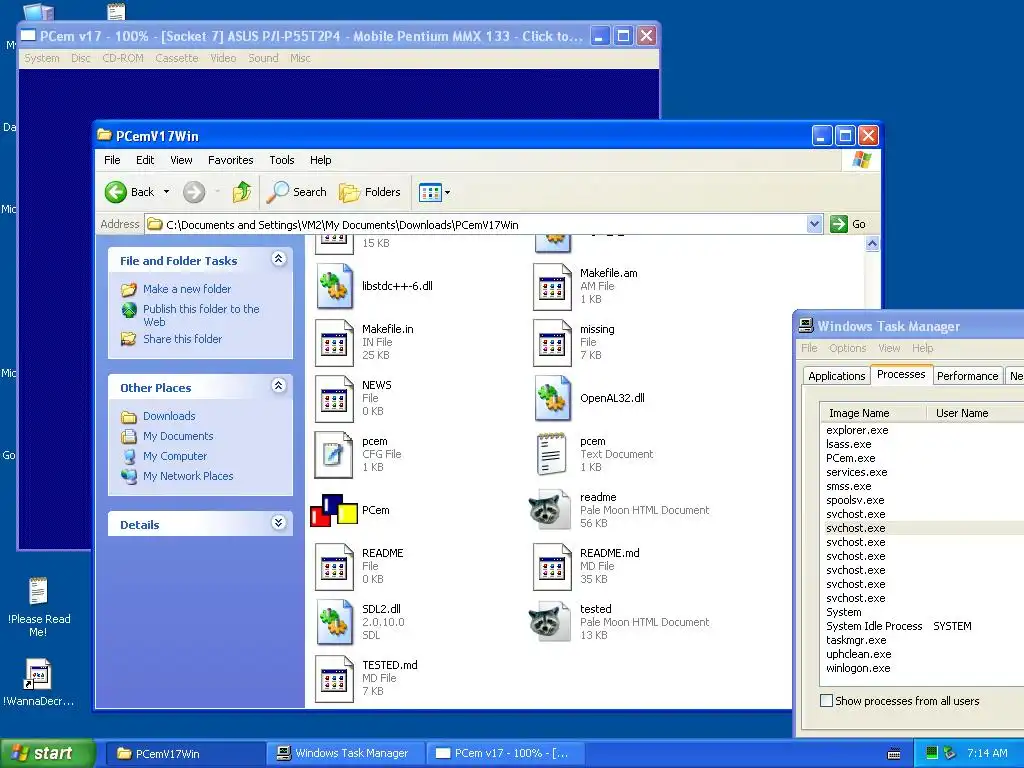
Task: Open the Back history dropdown arrow
Action: 167,192
